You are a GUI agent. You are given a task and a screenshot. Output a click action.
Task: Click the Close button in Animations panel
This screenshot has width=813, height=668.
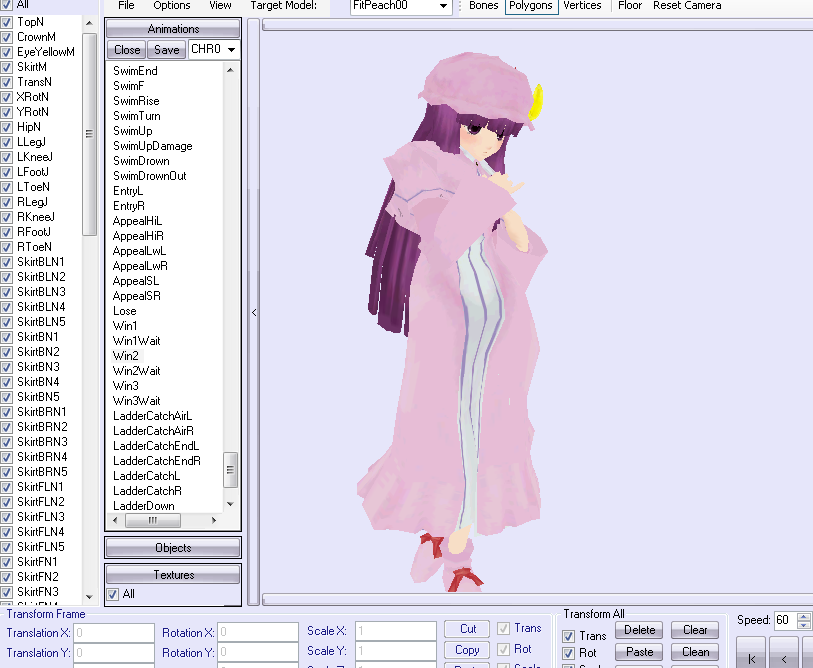127,50
